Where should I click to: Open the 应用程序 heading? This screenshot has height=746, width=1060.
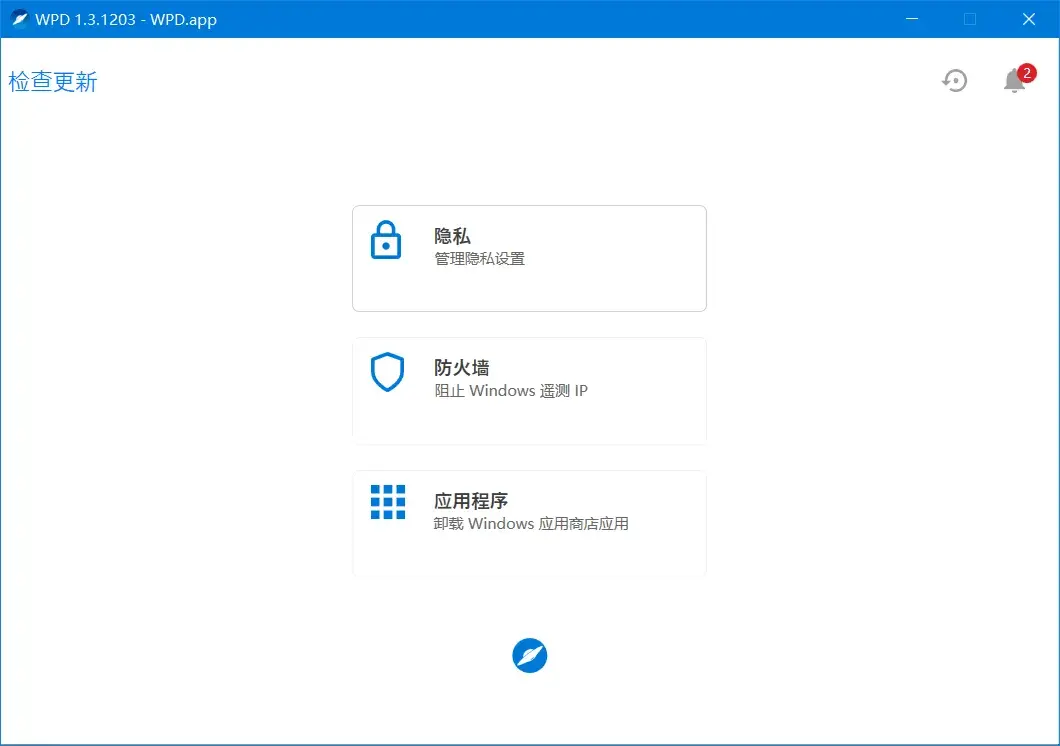click(471, 501)
